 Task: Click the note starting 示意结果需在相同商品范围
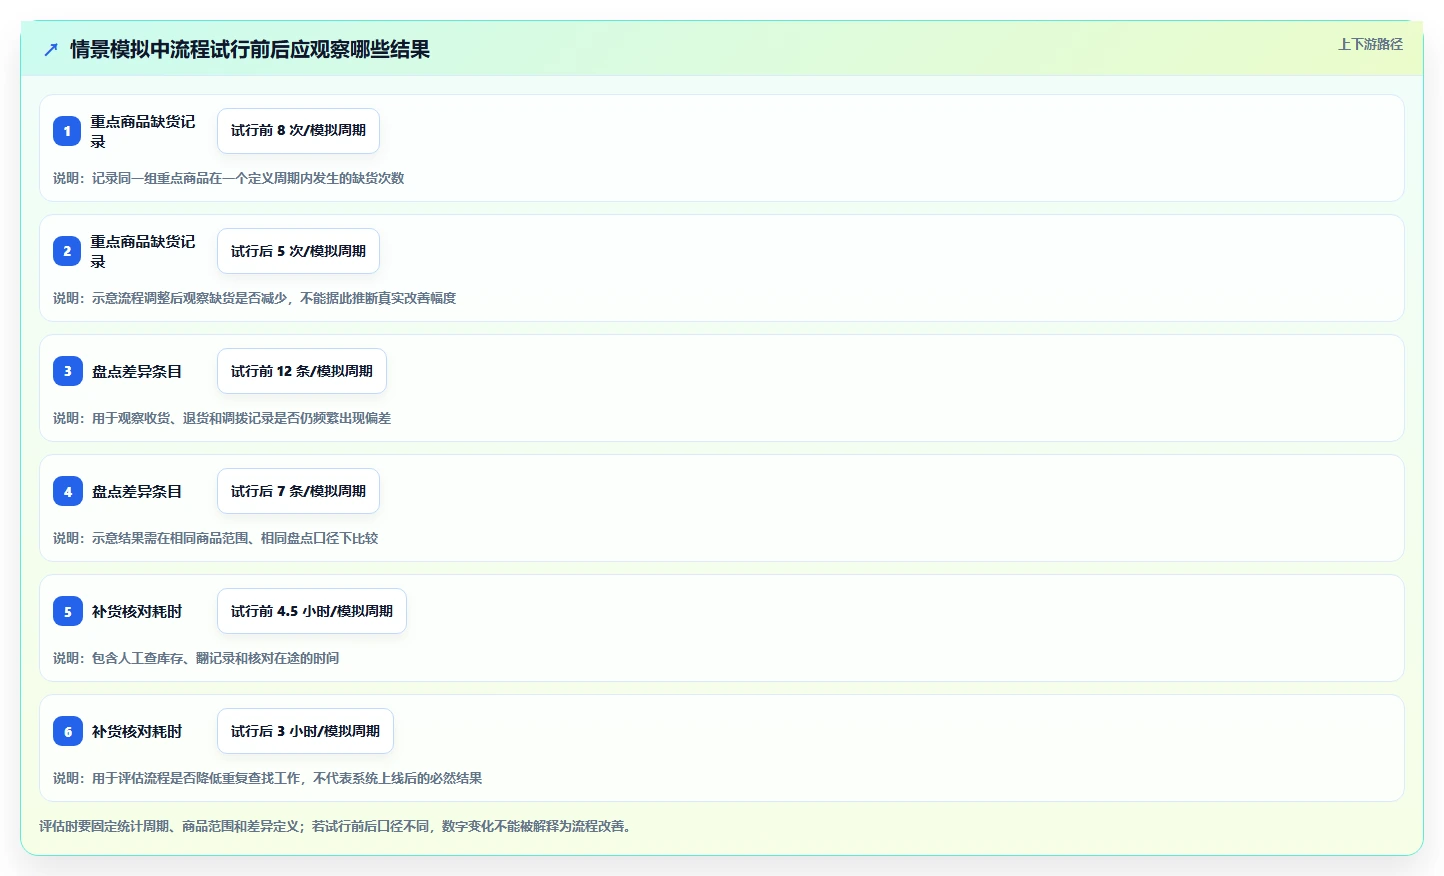point(216,538)
